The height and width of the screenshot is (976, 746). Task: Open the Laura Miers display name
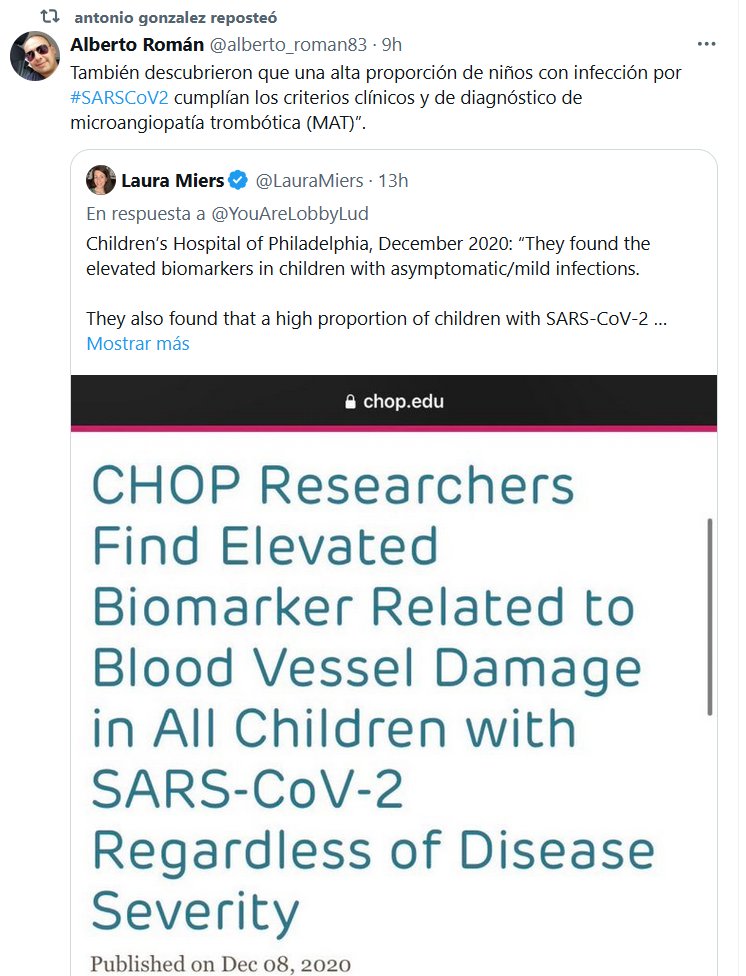point(172,181)
